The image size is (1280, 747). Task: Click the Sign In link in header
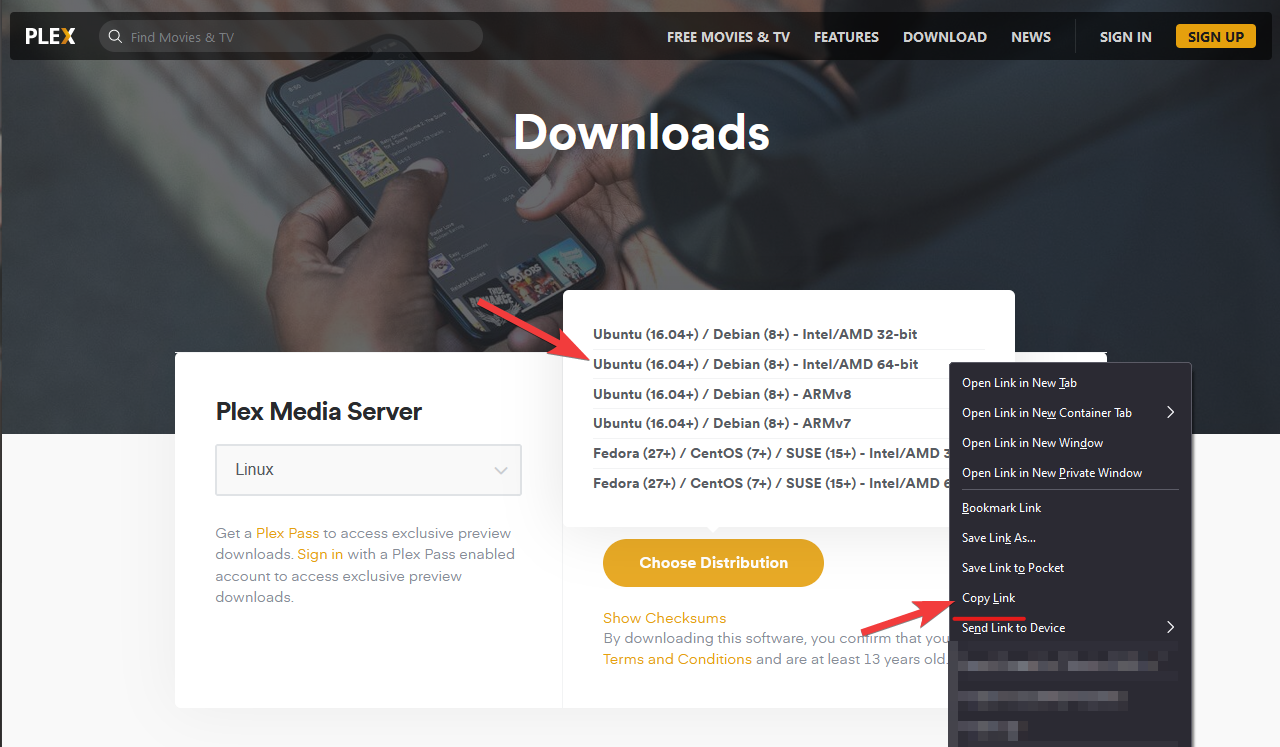coord(1126,37)
